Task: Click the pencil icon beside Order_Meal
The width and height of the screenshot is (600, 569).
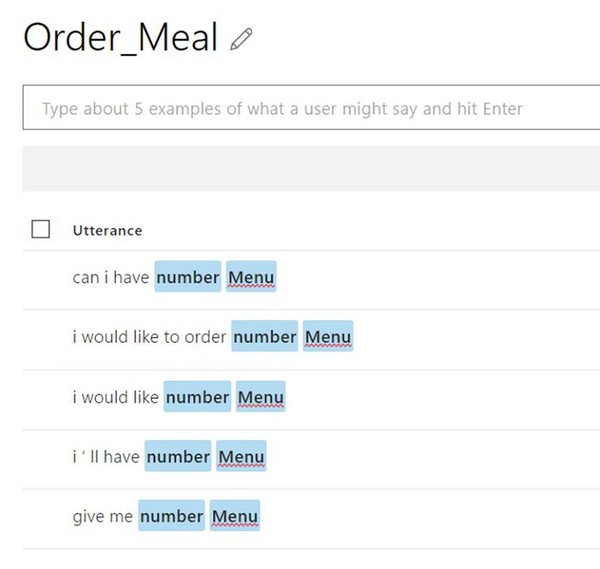Action: [x=241, y=39]
